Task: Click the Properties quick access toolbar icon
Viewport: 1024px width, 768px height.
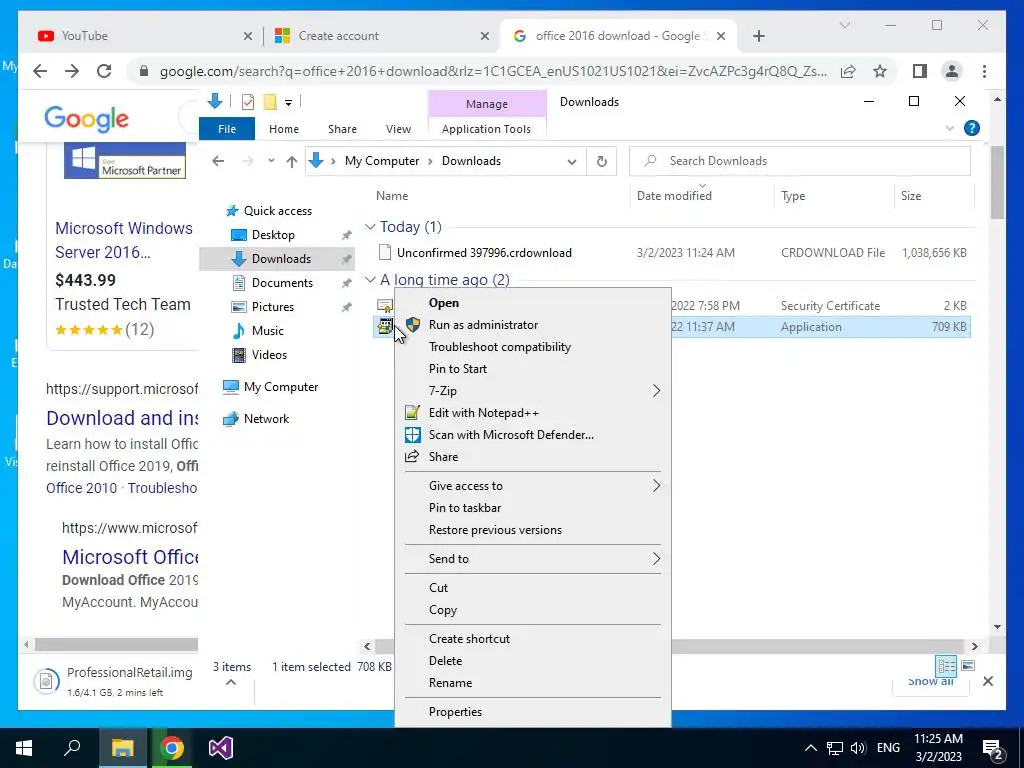Action: (248, 102)
